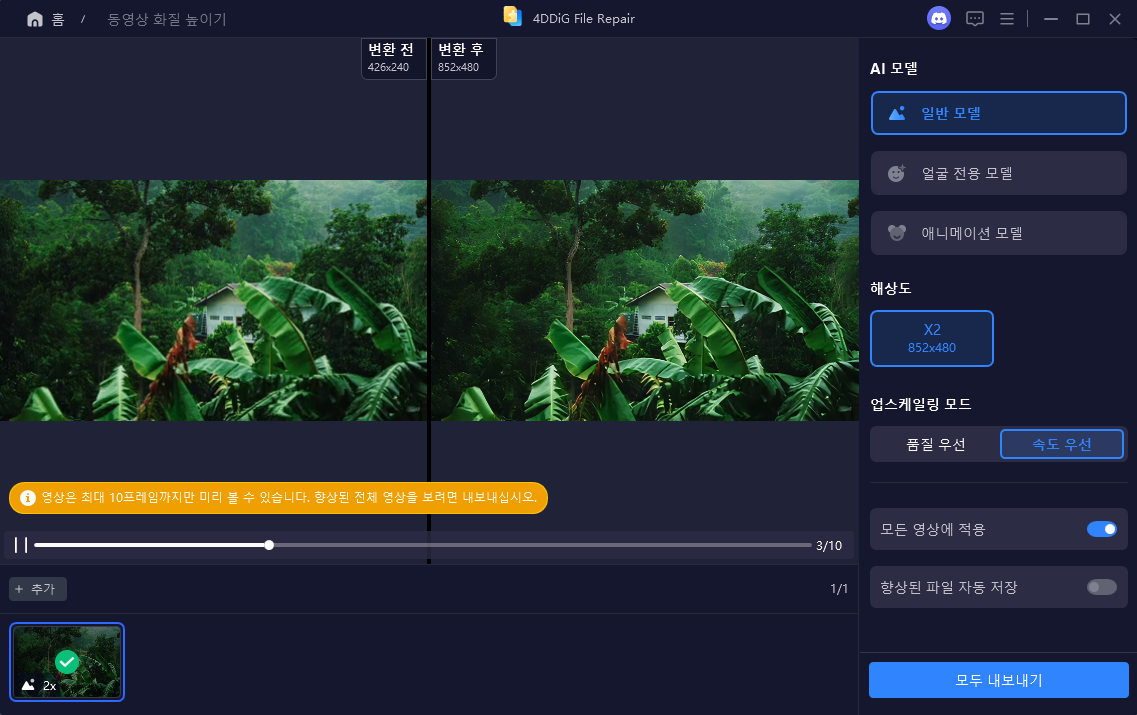Switch to 품질 우선 mode
Image resolution: width=1137 pixels, height=715 pixels.
[x=935, y=445]
